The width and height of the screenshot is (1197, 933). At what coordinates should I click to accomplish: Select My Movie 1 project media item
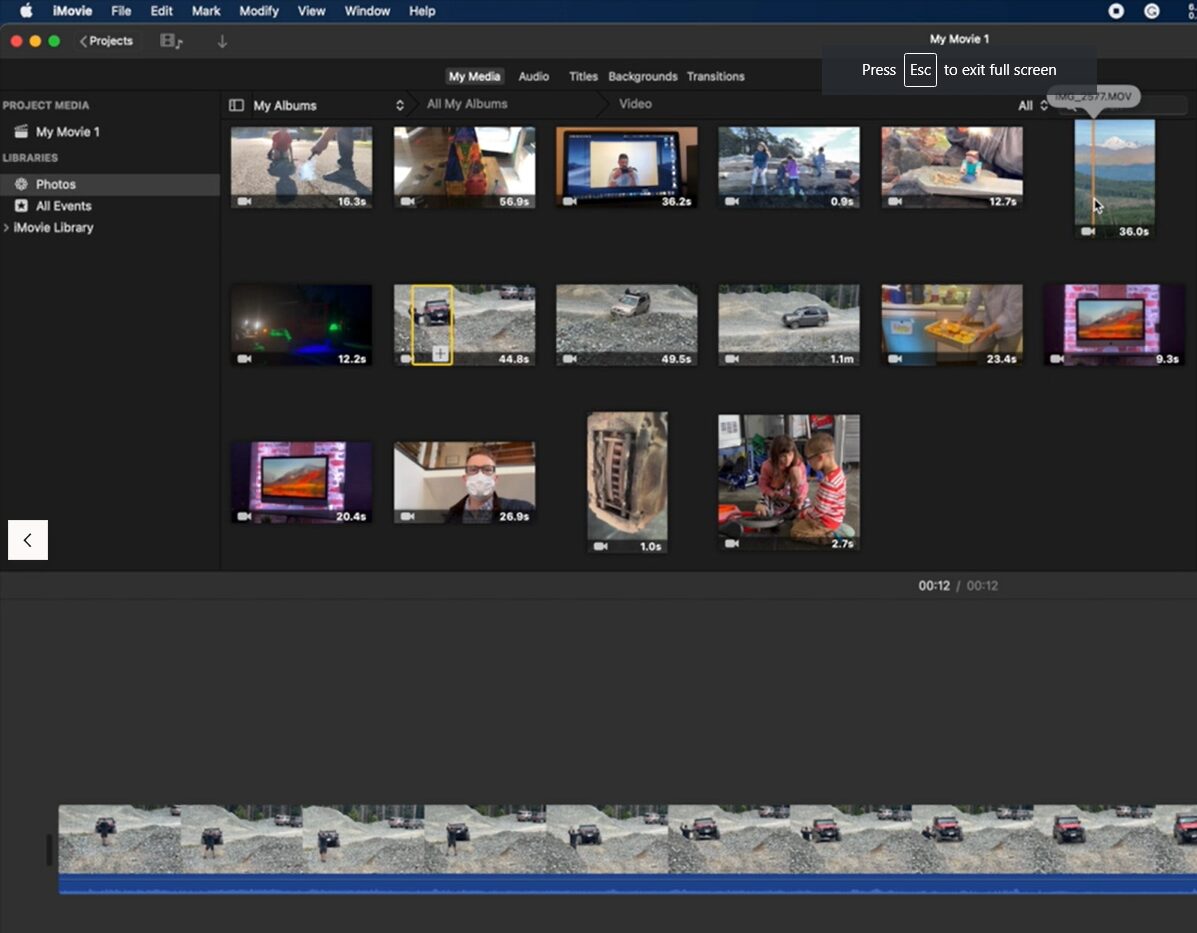tap(67, 132)
